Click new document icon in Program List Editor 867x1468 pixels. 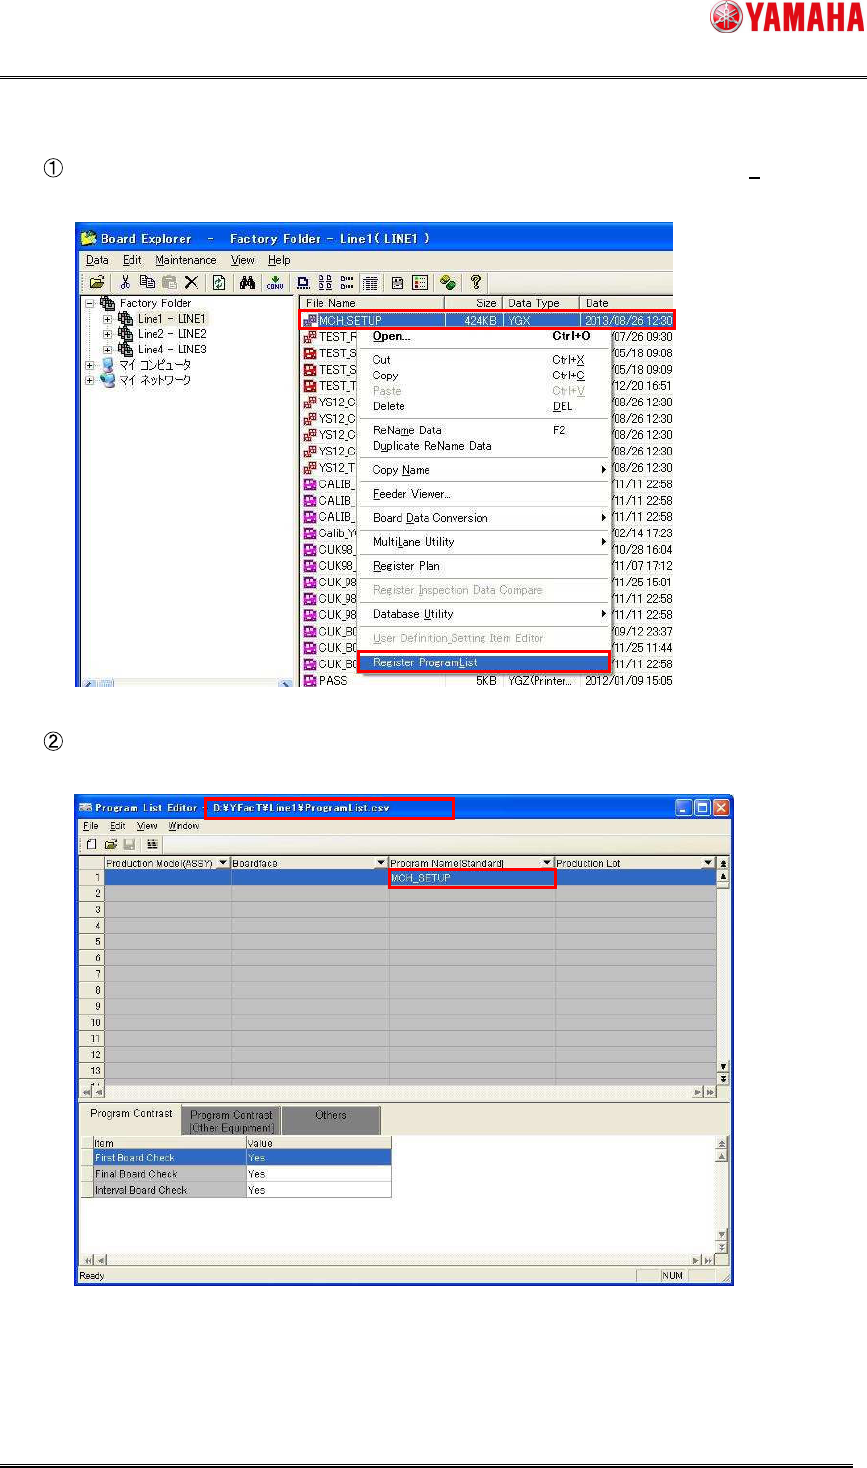tap(92, 844)
